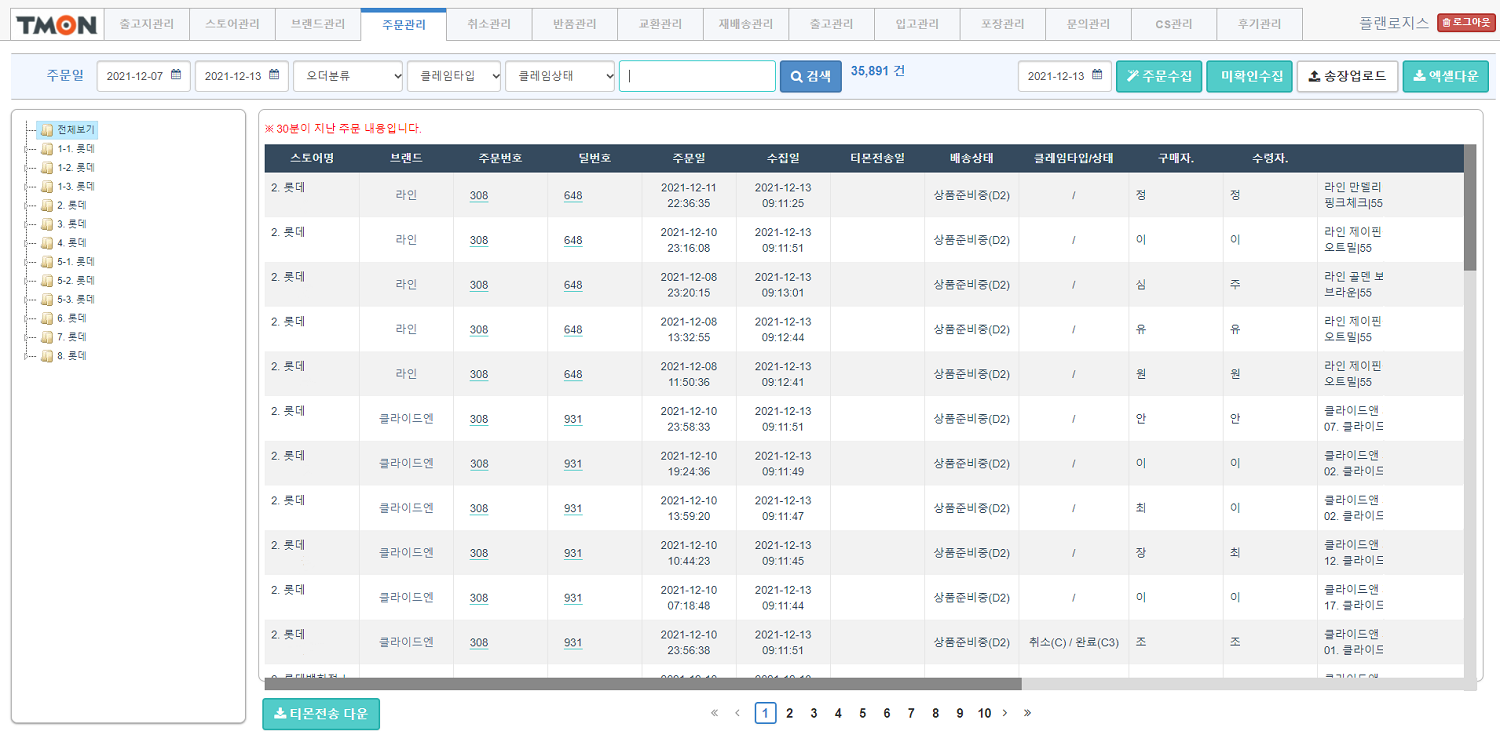Screen dimensions: 1500x731
Task: Open 재배송관리 tab
Action: (746, 24)
